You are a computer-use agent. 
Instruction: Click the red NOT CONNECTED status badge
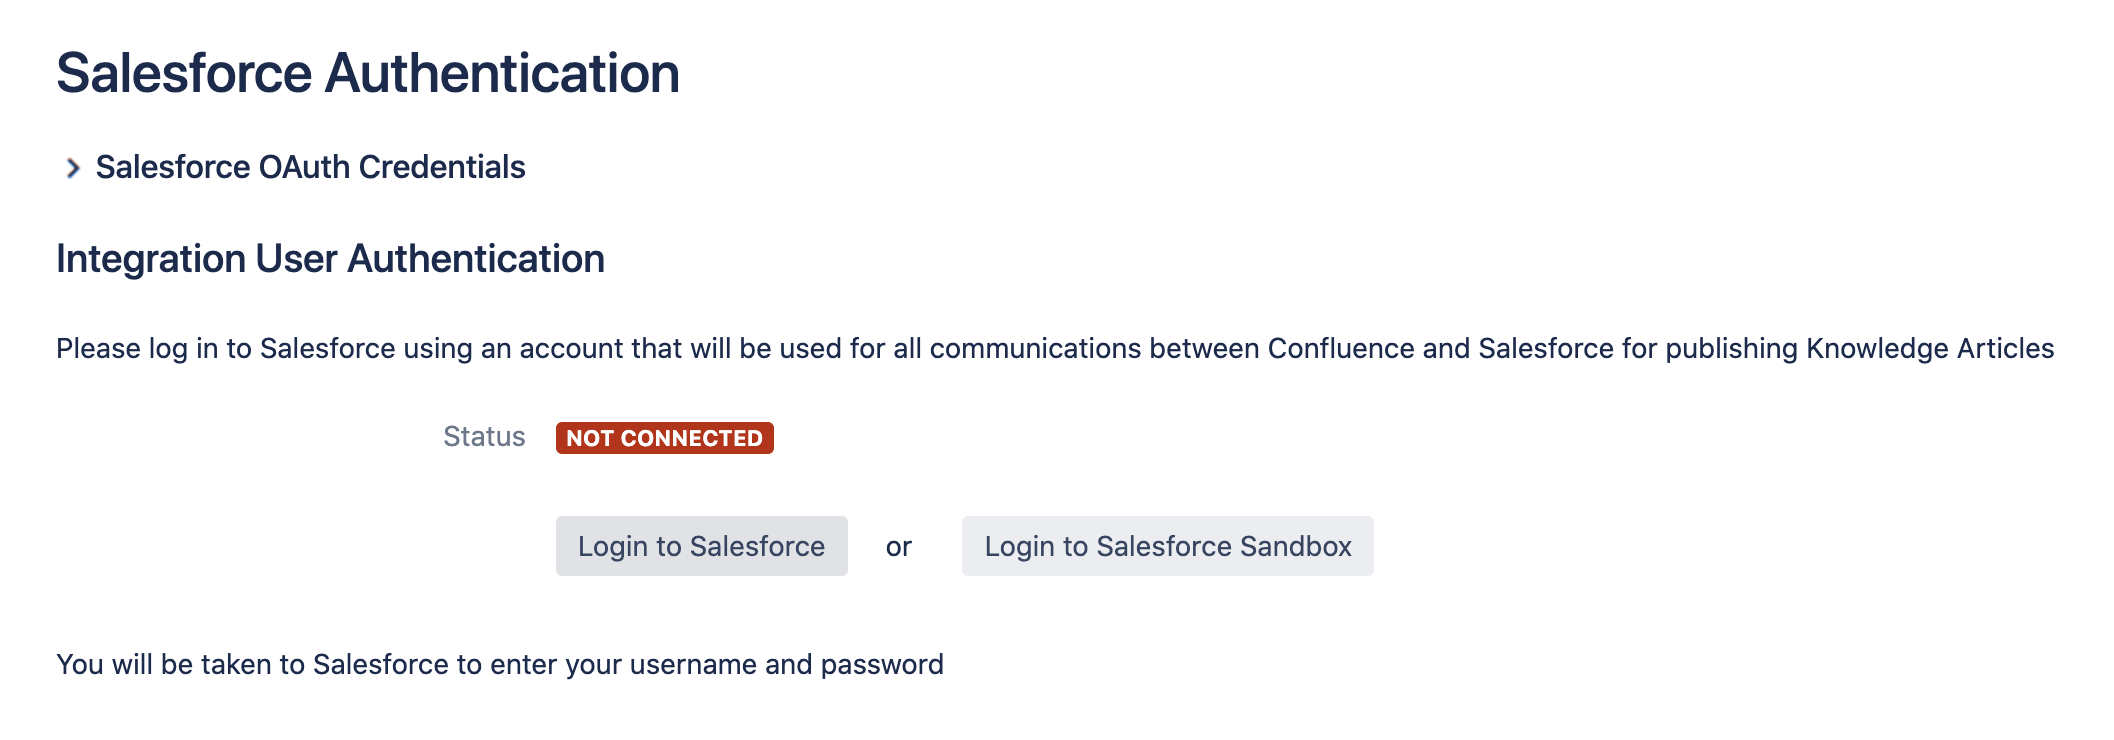(x=664, y=438)
